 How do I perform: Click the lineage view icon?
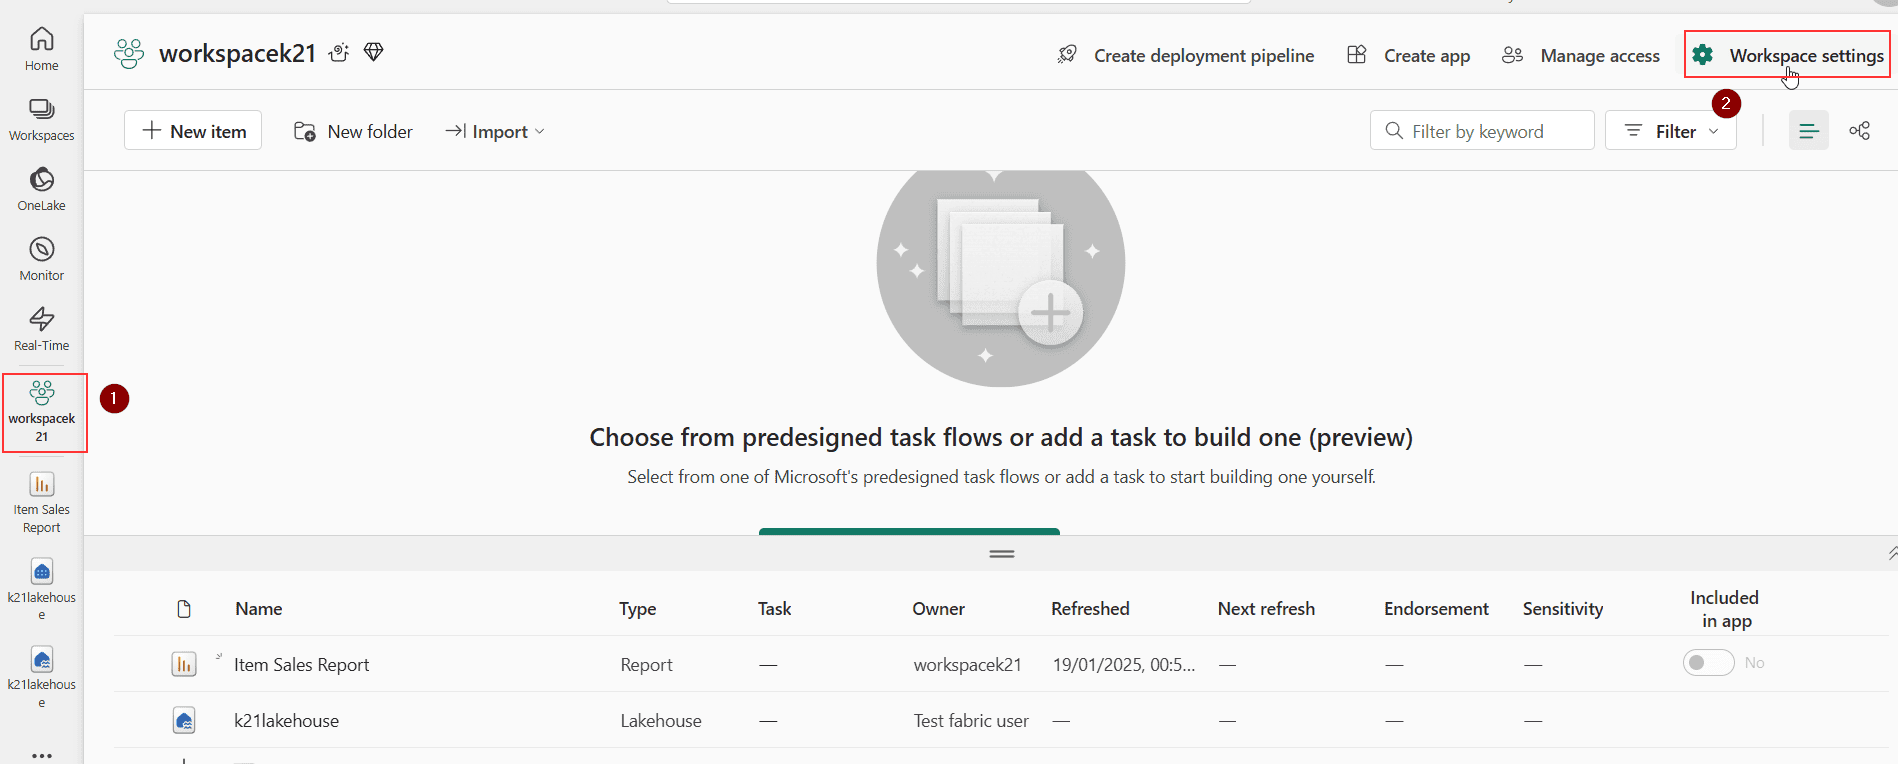click(1859, 131)
